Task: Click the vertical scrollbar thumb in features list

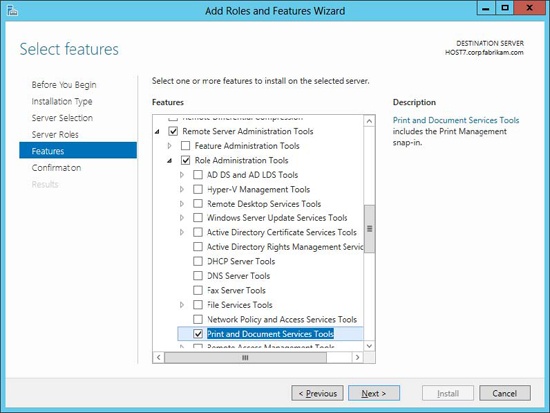Action: tap(369, 229)
